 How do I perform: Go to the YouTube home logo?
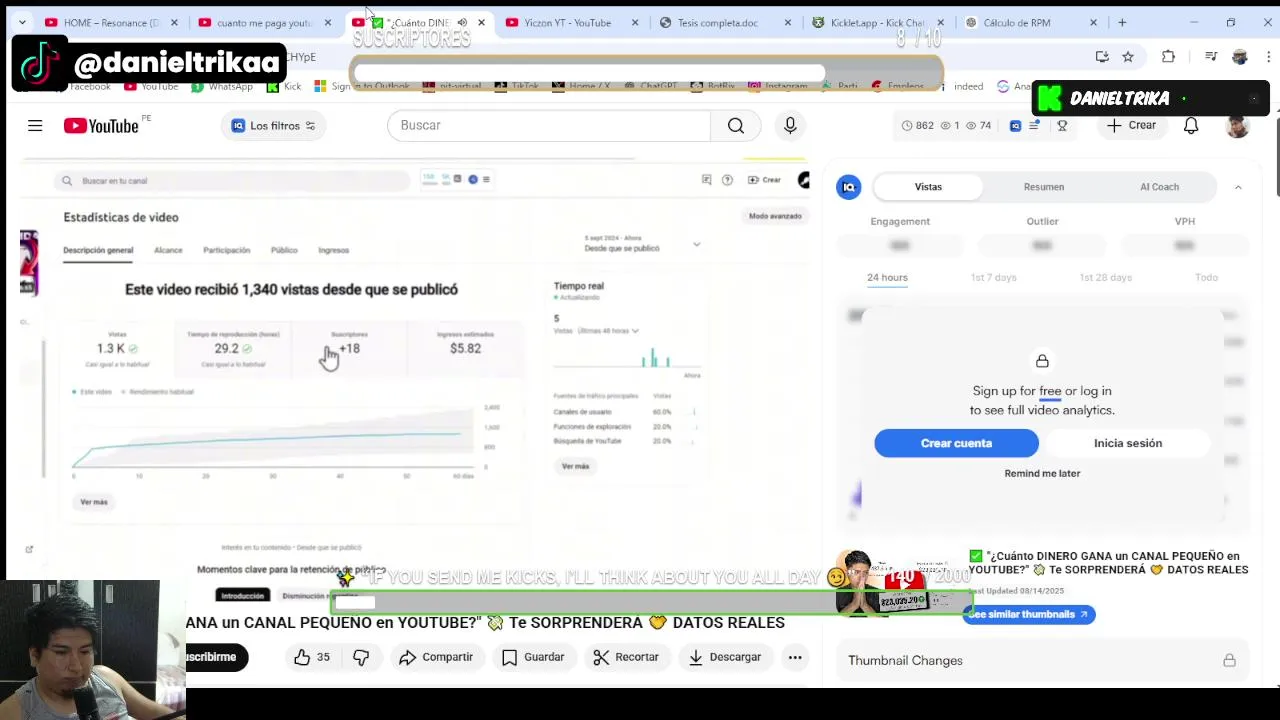tap(101, 125)
